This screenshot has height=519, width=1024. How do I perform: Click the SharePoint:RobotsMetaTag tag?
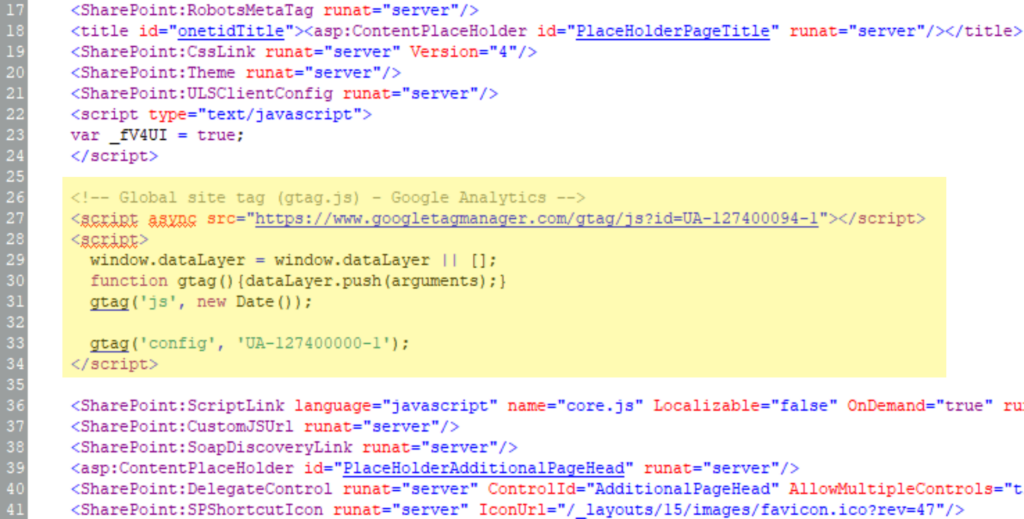[274, 10]
